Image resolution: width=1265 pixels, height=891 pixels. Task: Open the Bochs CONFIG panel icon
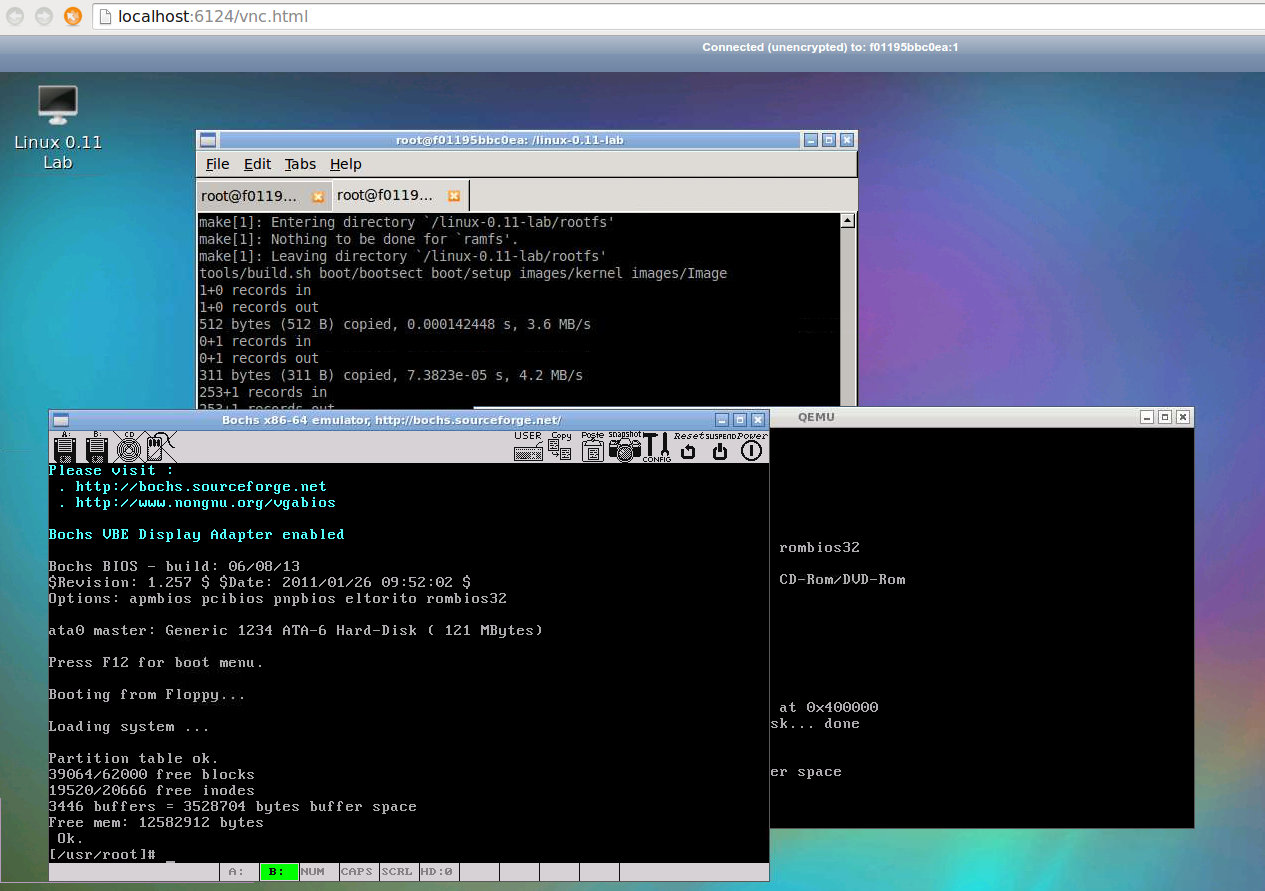tap(656, 449)
